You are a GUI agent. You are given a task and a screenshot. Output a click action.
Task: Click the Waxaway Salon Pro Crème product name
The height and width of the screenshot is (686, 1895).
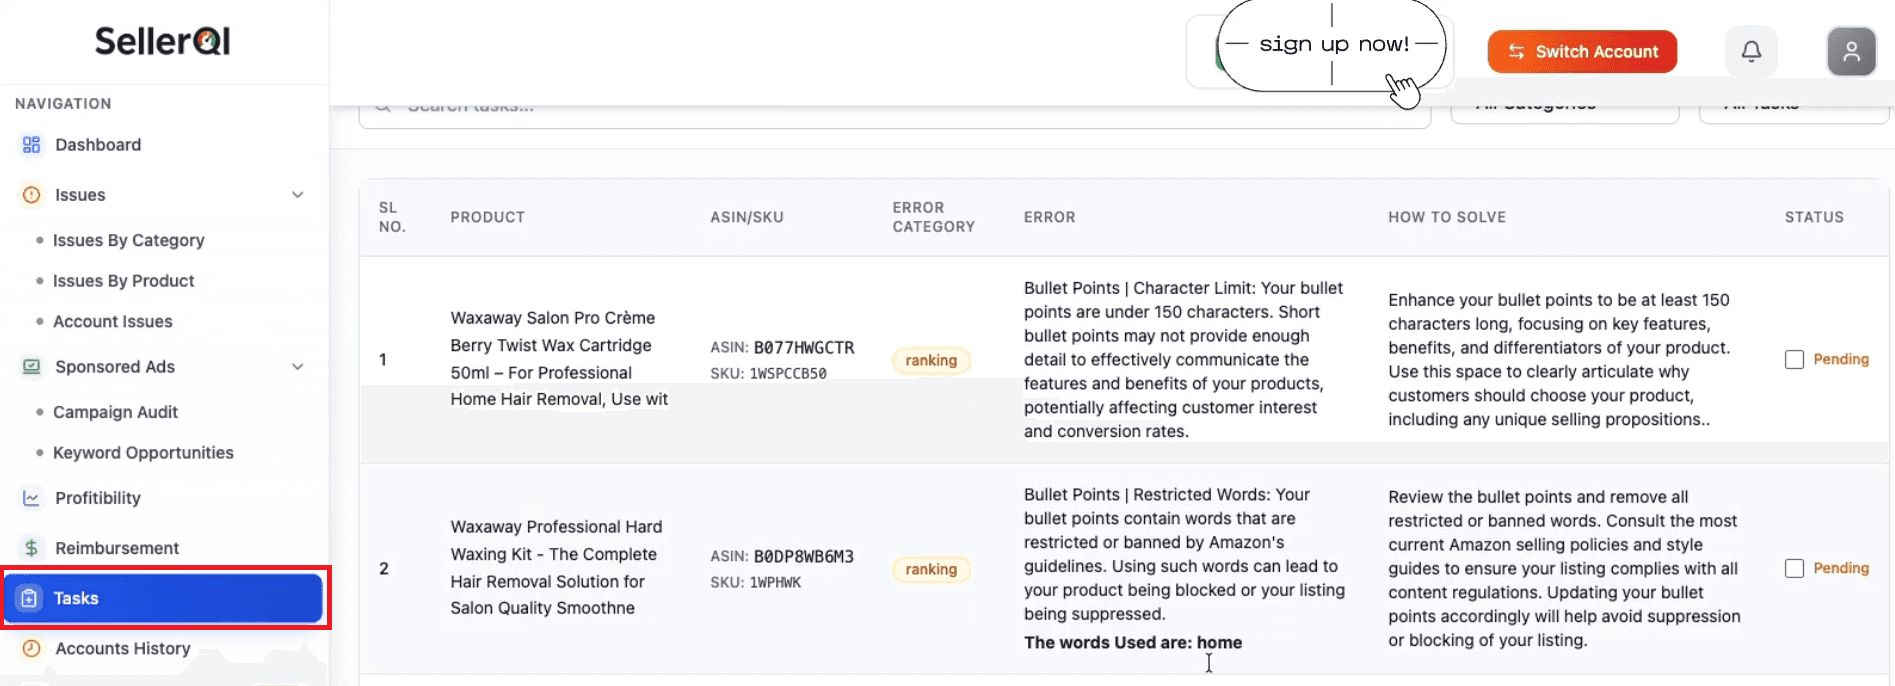559,358
